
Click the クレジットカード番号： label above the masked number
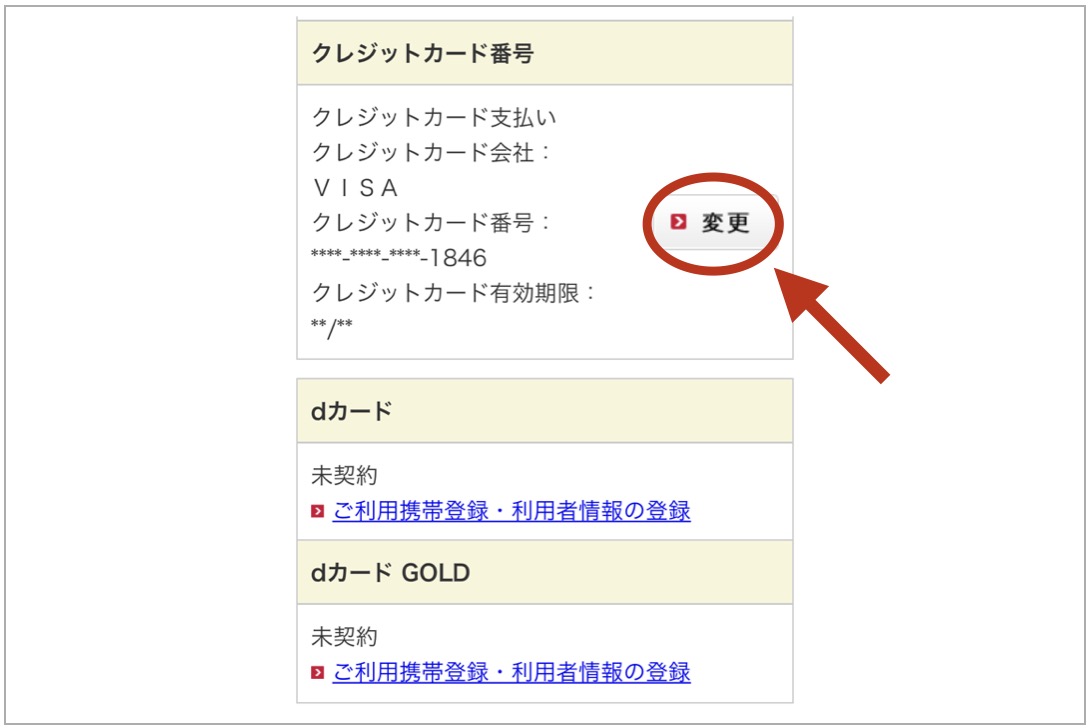pos(430,222)
